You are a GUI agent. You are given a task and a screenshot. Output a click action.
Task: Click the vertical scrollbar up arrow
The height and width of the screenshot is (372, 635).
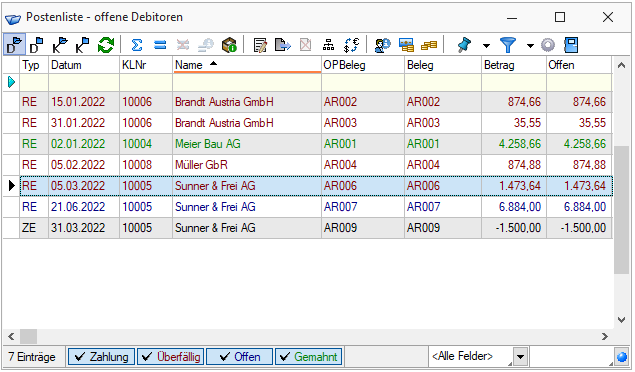coord(621,65)
